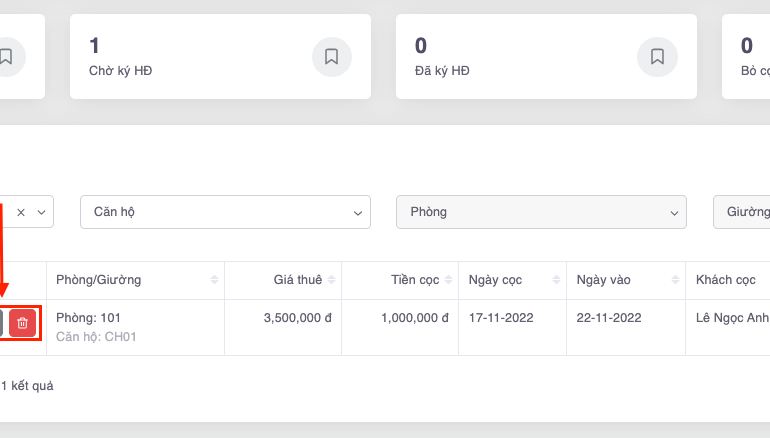Open the Phòng dropdown
The width and height of the screenshot is (770, 438).
coord(541,212)
